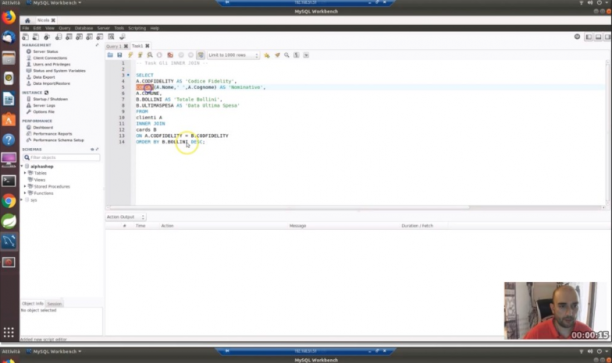Viewport: 612px width, 363px height.
Task: Collapse the alphashop schema
Action: [22, 166]
